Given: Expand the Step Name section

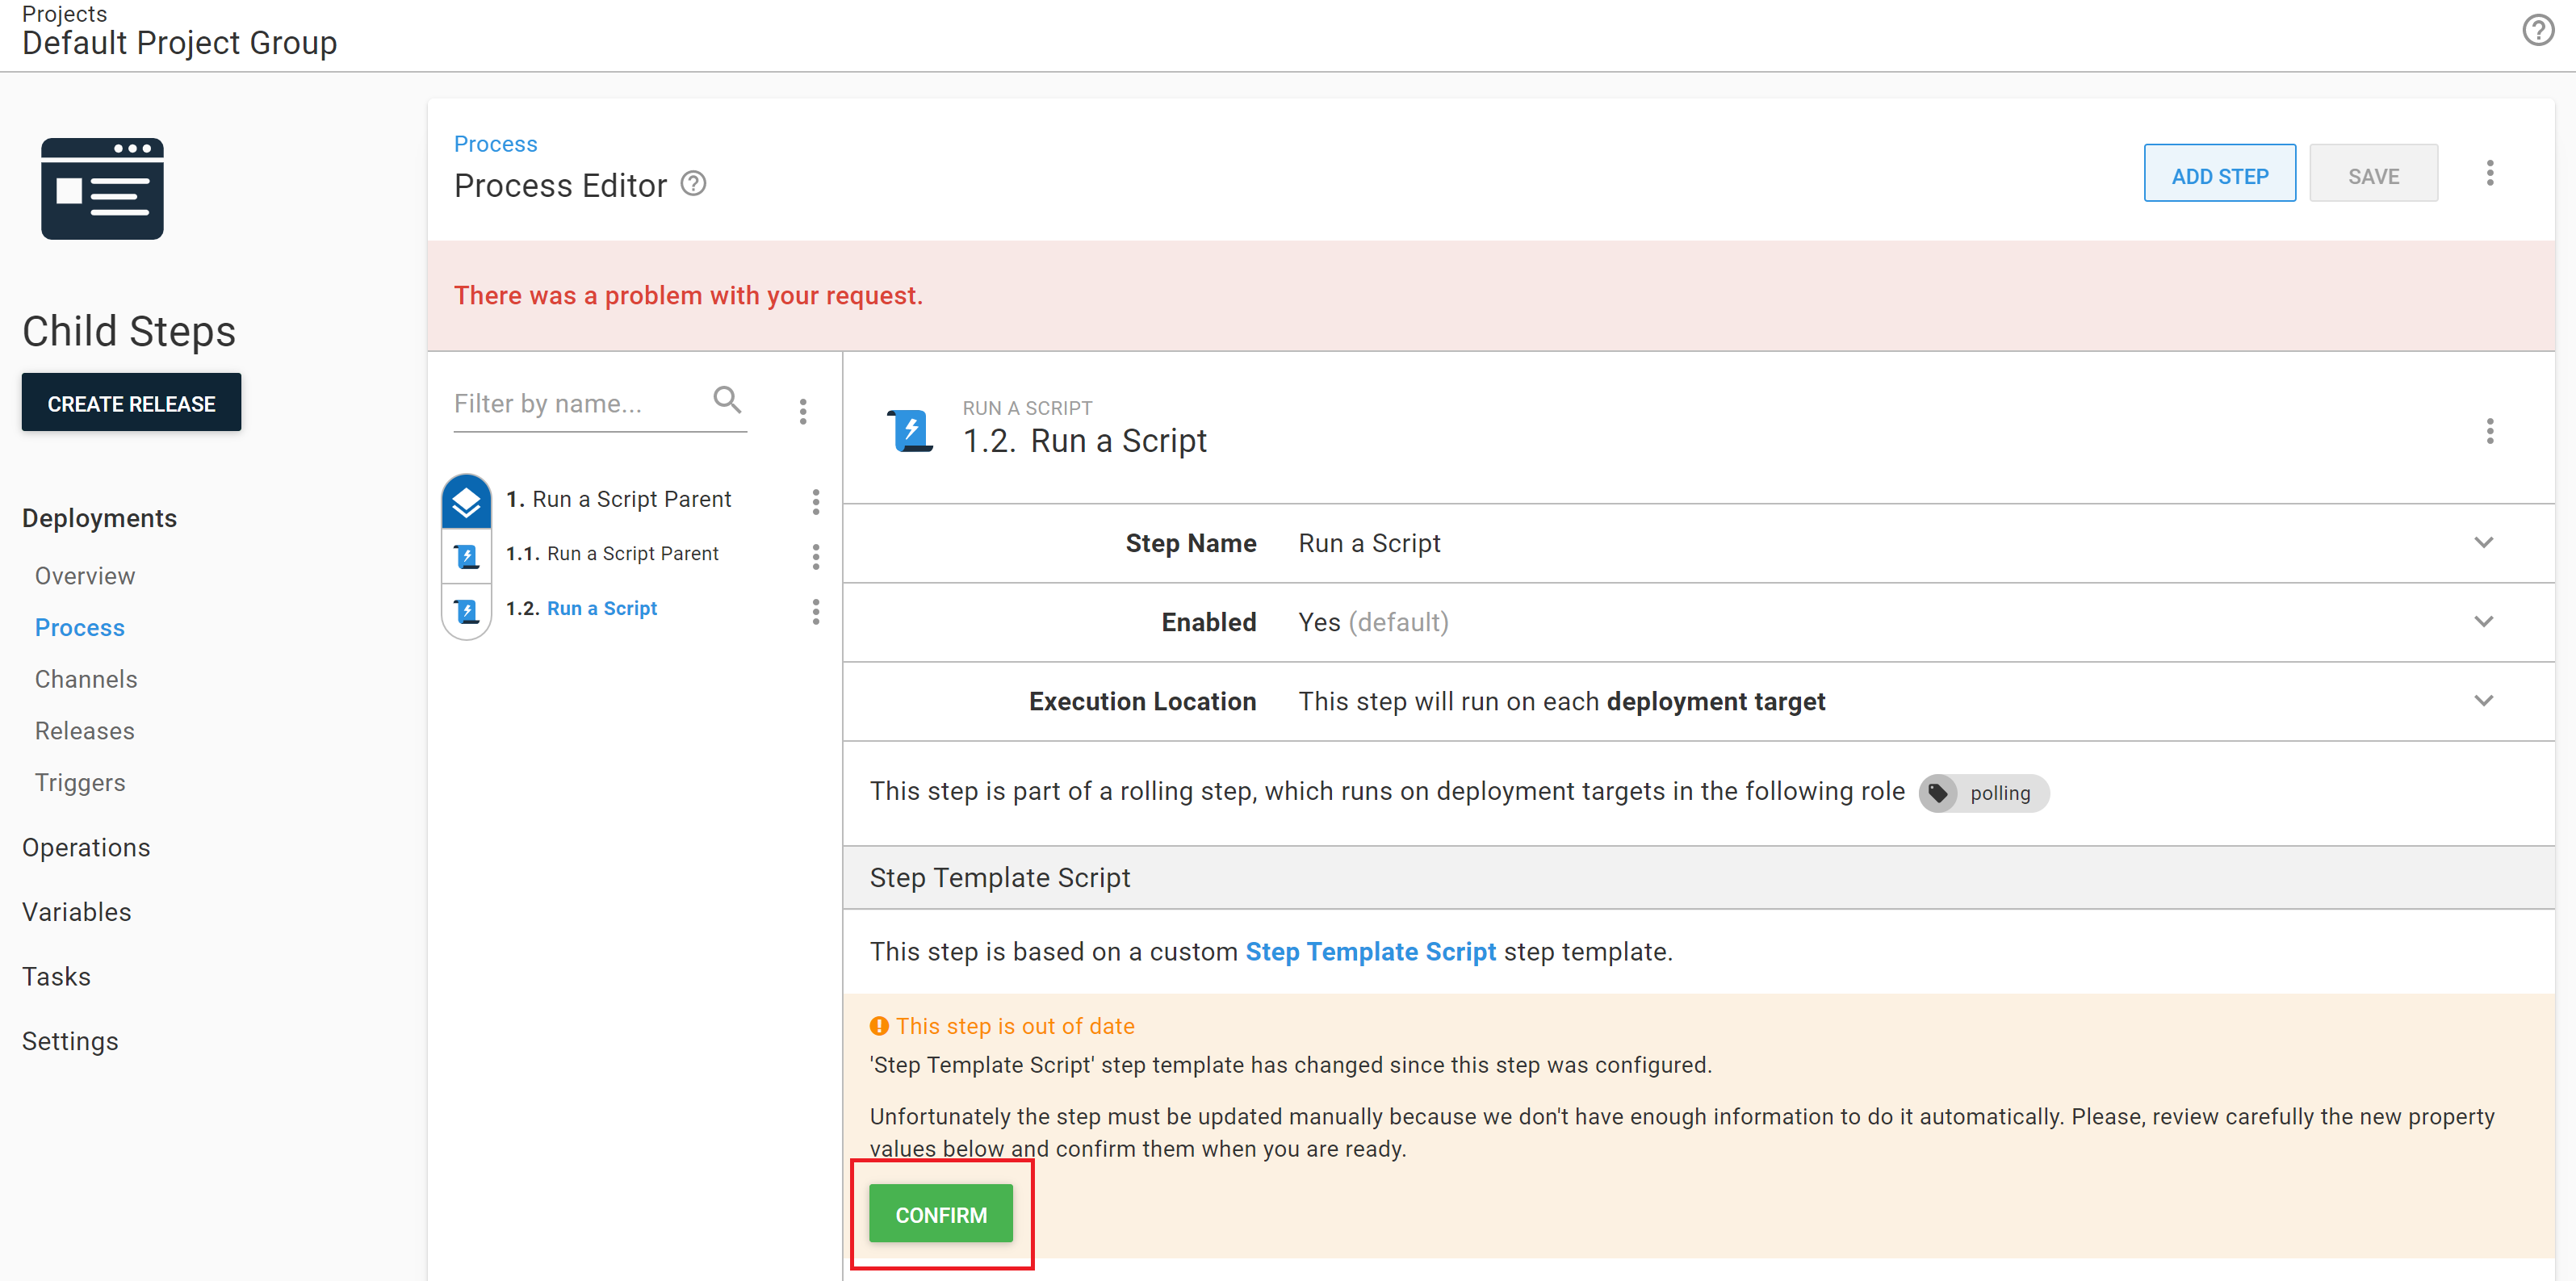Looking at the screenshot, I should tap(2484, 543).
